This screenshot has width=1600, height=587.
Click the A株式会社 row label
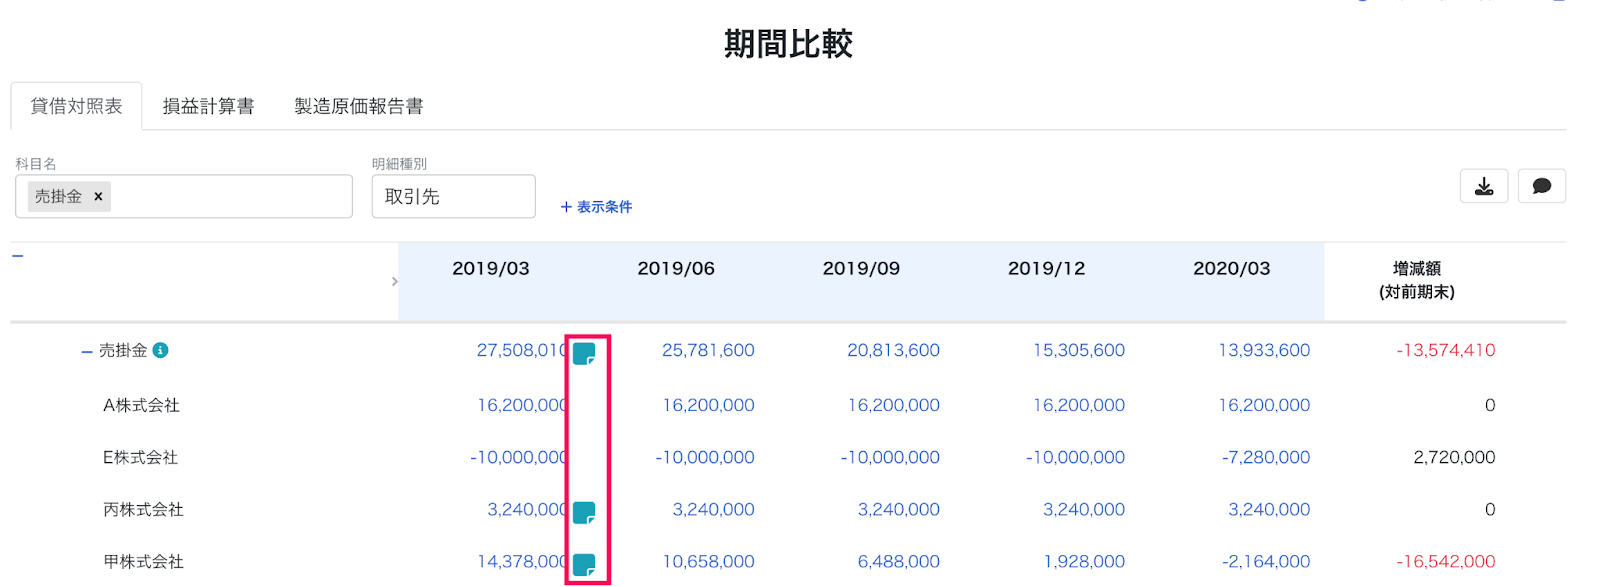tap(141, 405)
